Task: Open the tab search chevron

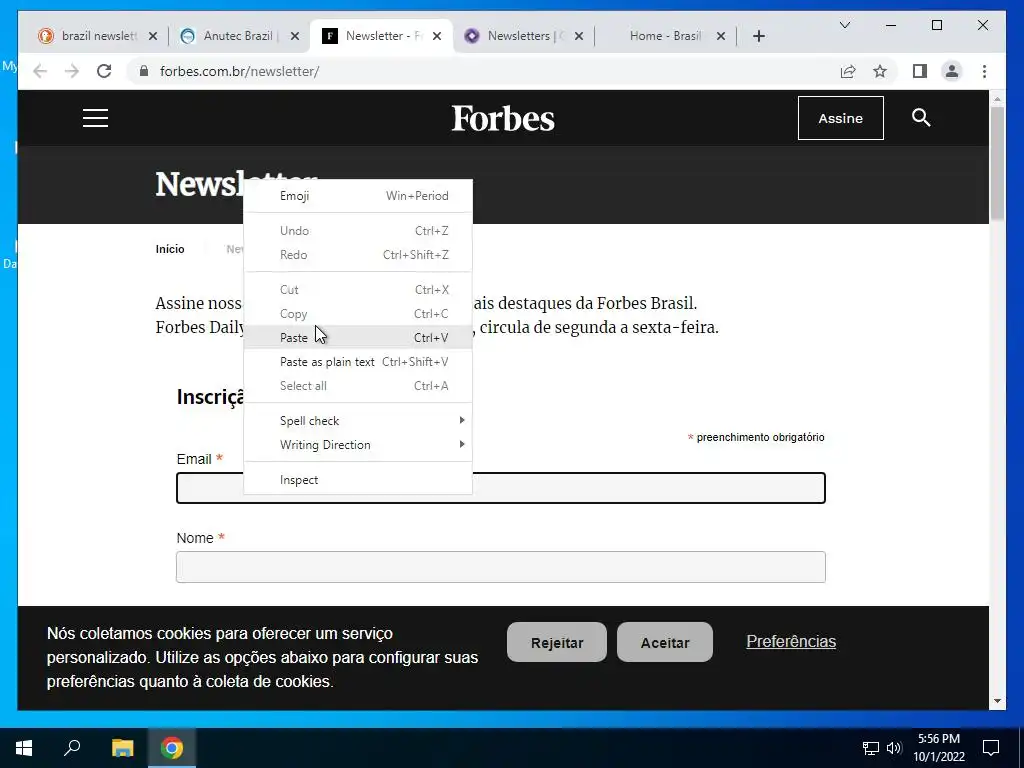Action: tap(844, 25)
